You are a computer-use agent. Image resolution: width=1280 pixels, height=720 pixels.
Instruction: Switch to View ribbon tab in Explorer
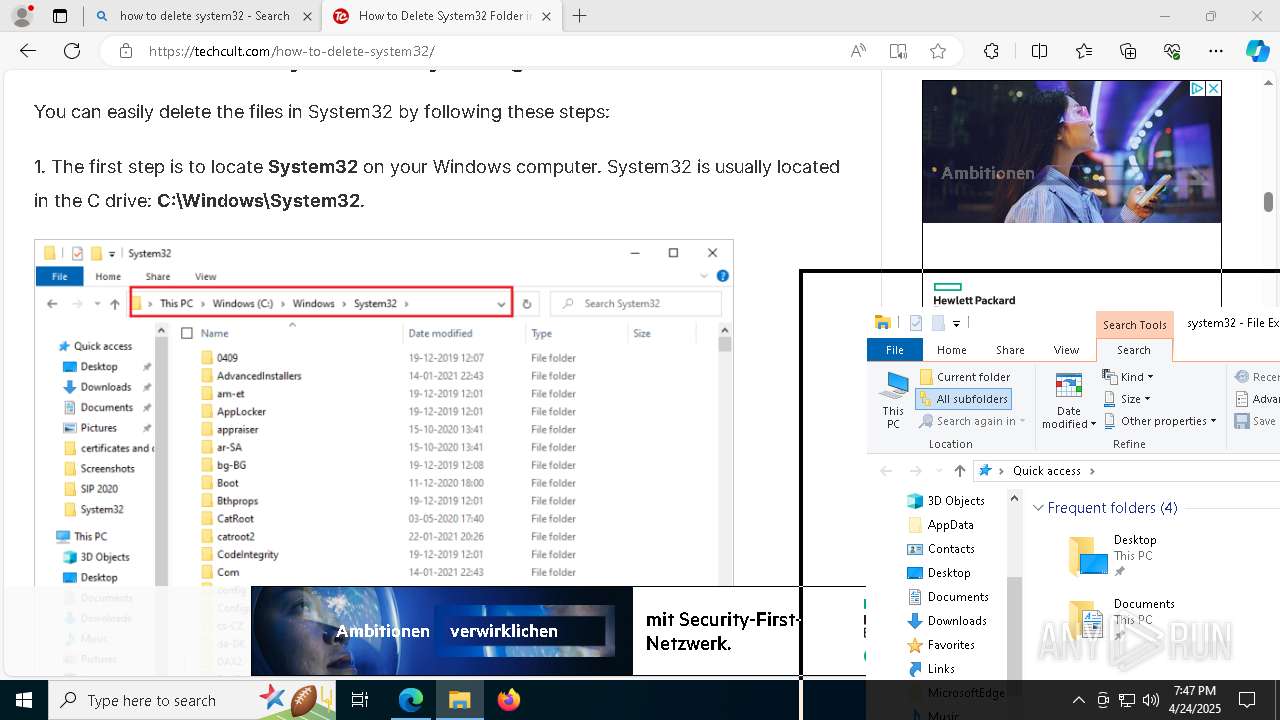pyautogui.click(x=1066, y=350)
